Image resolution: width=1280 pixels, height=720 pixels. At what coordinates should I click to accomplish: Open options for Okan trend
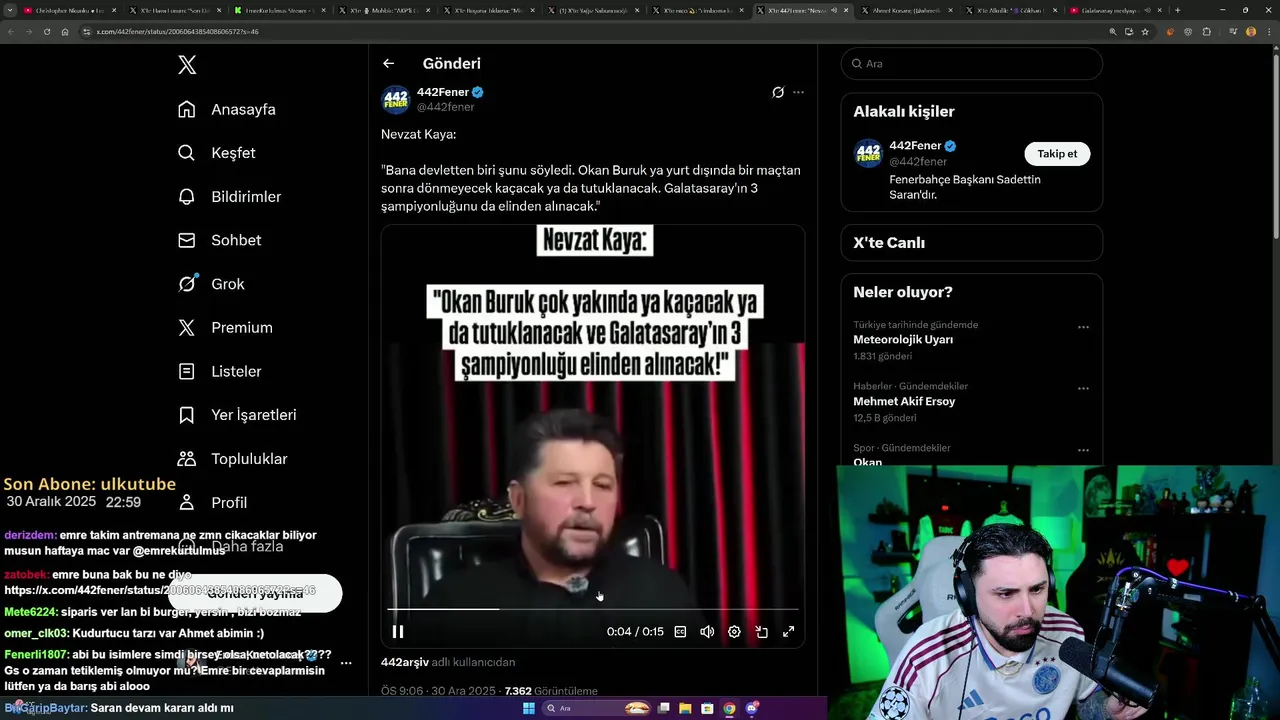[x=1083, y=449]
